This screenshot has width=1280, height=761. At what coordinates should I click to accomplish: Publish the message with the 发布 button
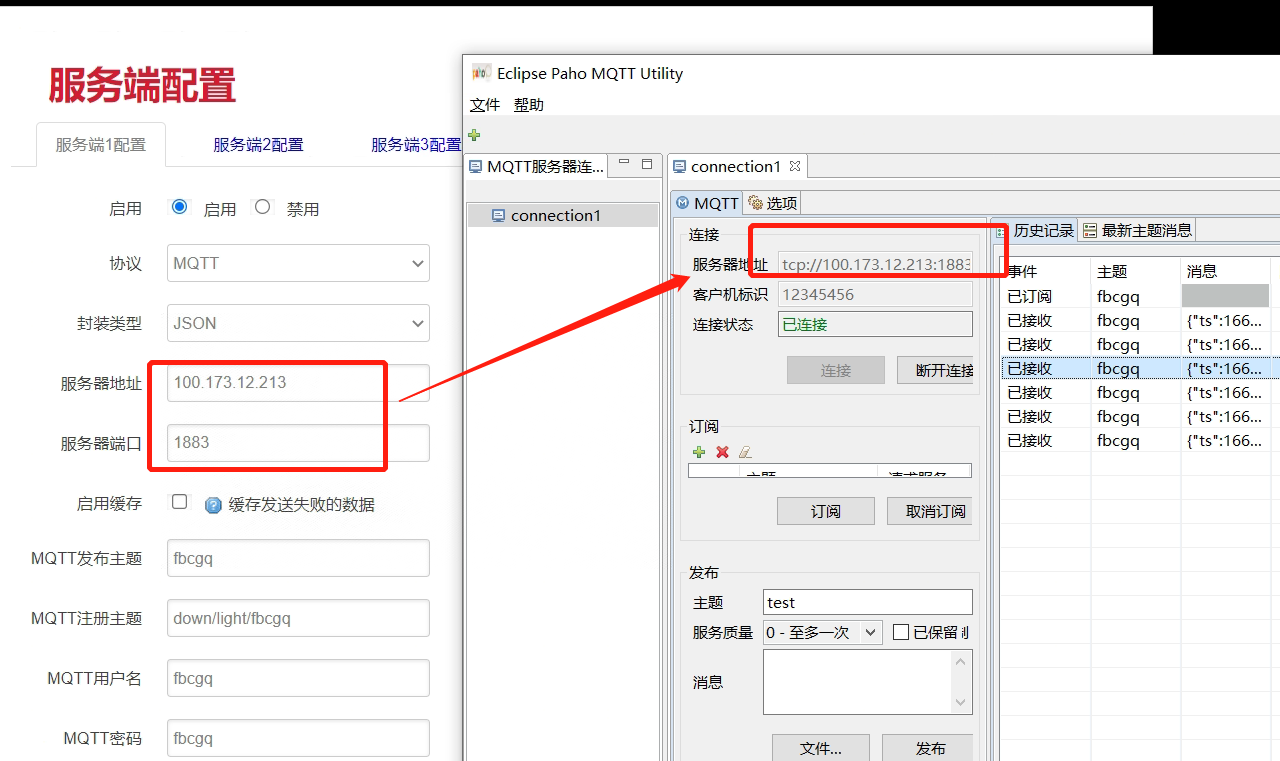[x=928, y=748]
